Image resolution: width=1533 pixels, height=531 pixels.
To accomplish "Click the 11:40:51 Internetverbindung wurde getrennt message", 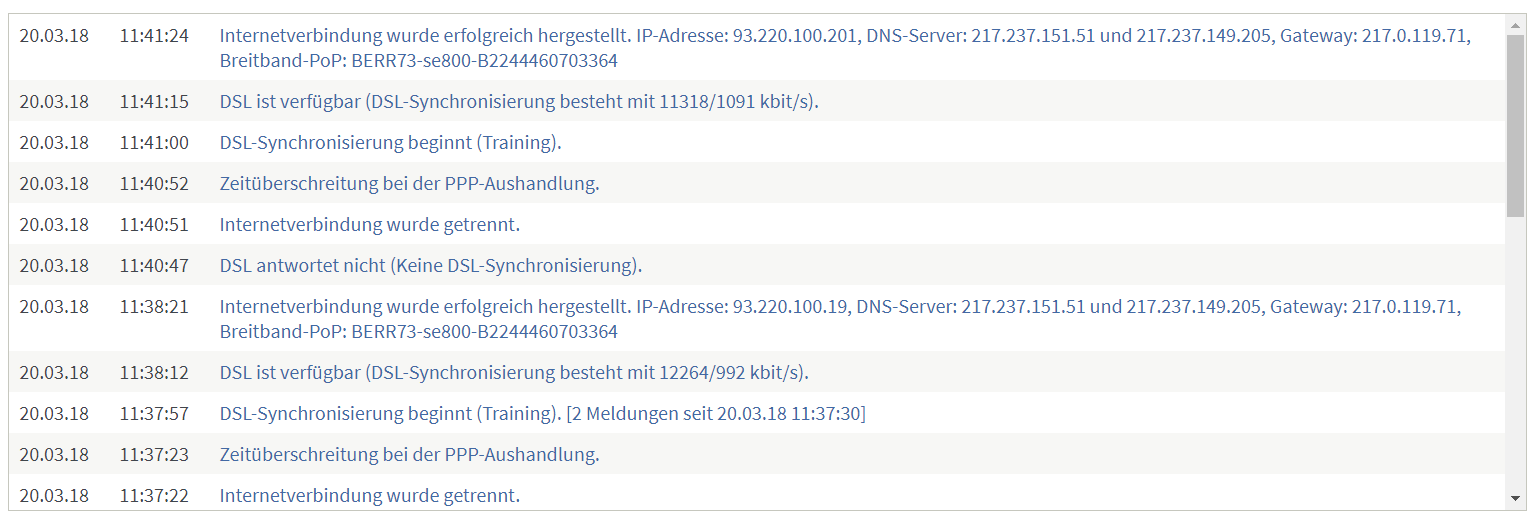I will tap(369, 224).
